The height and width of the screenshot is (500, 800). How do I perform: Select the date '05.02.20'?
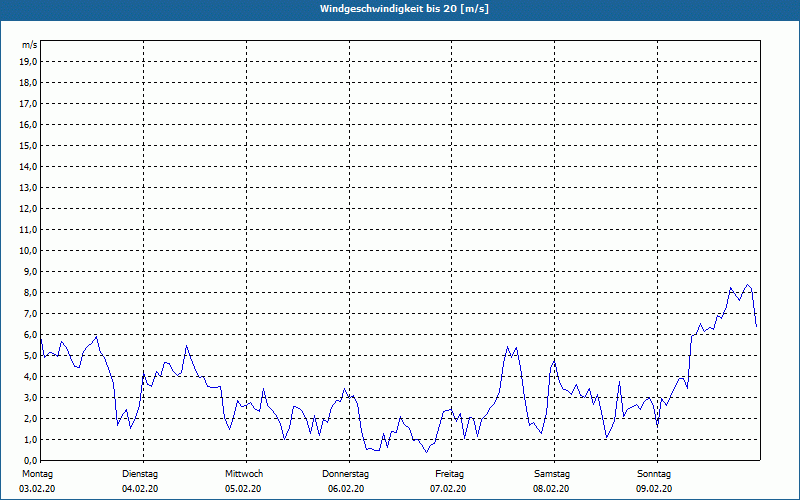[243, 489]
